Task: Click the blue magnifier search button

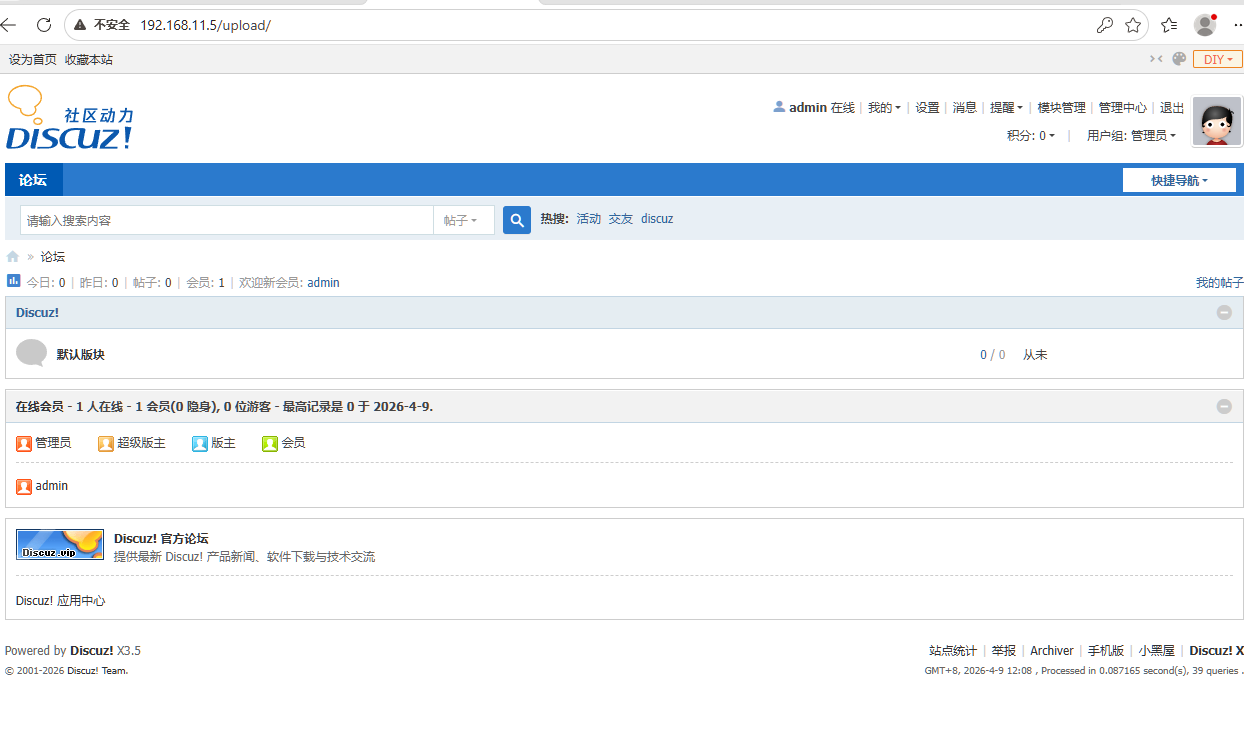Action: pos(517,220)
